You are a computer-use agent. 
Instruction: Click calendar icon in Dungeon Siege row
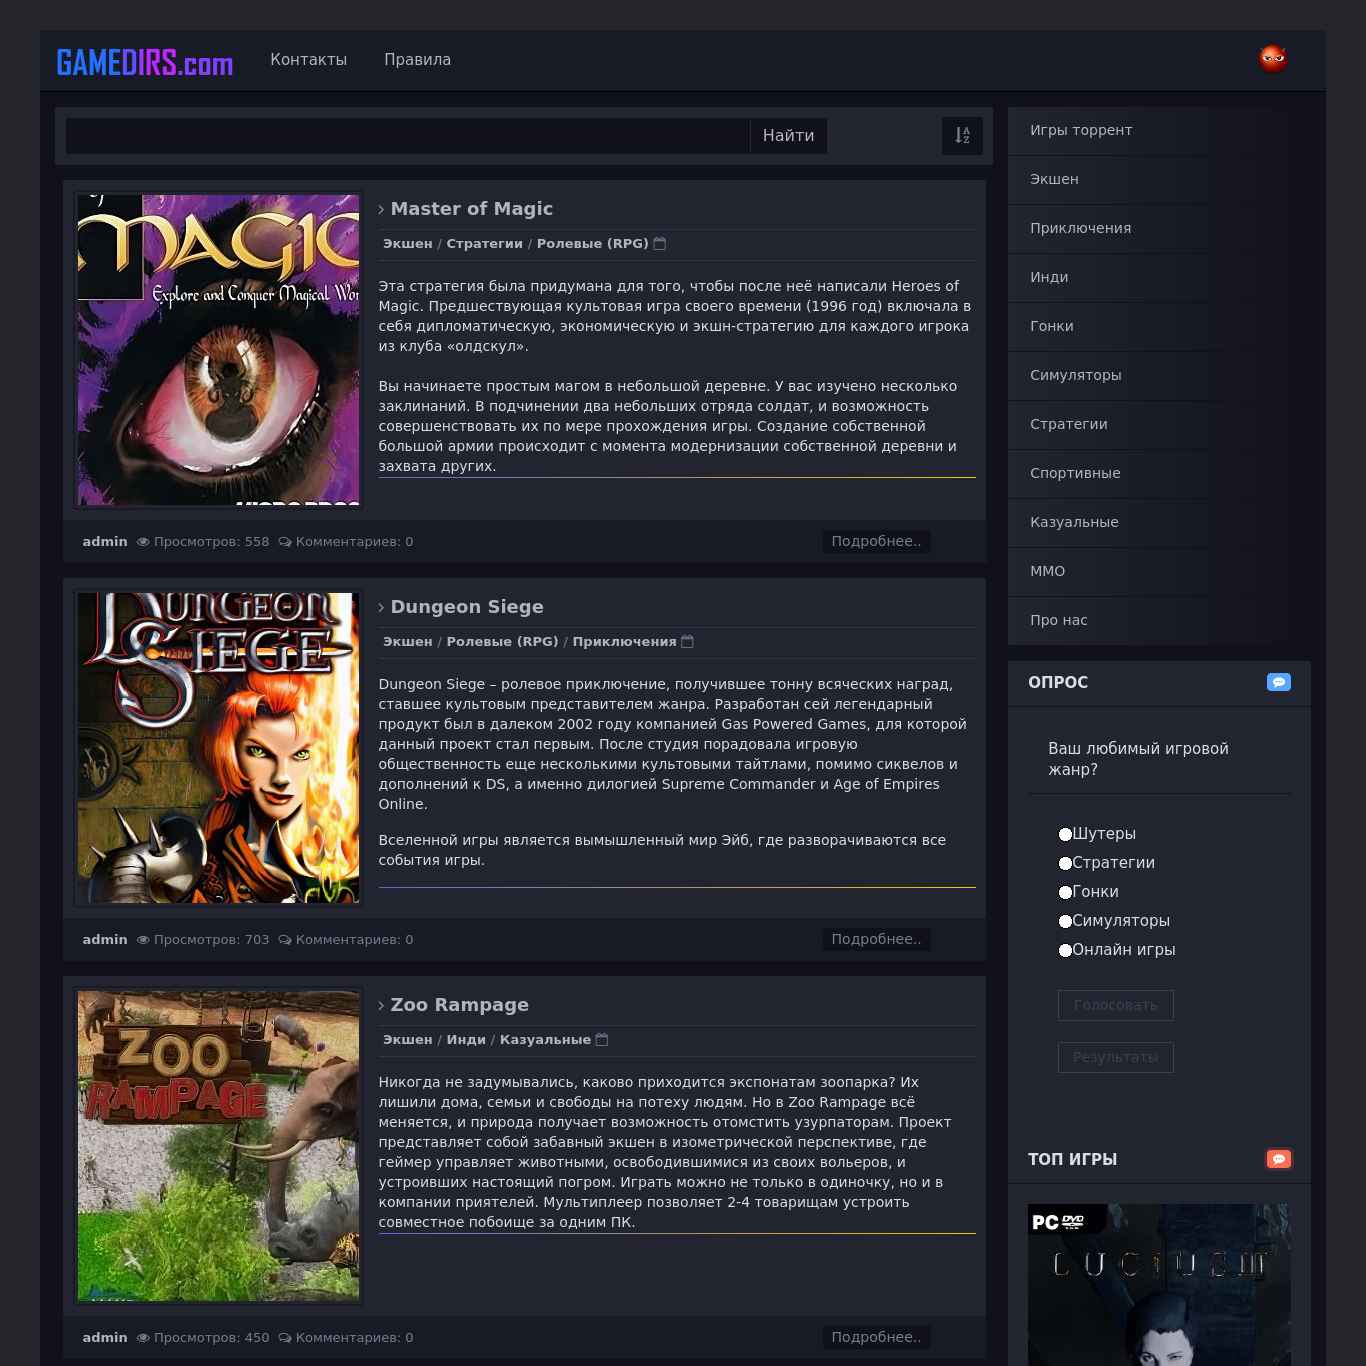pos(687,641)
